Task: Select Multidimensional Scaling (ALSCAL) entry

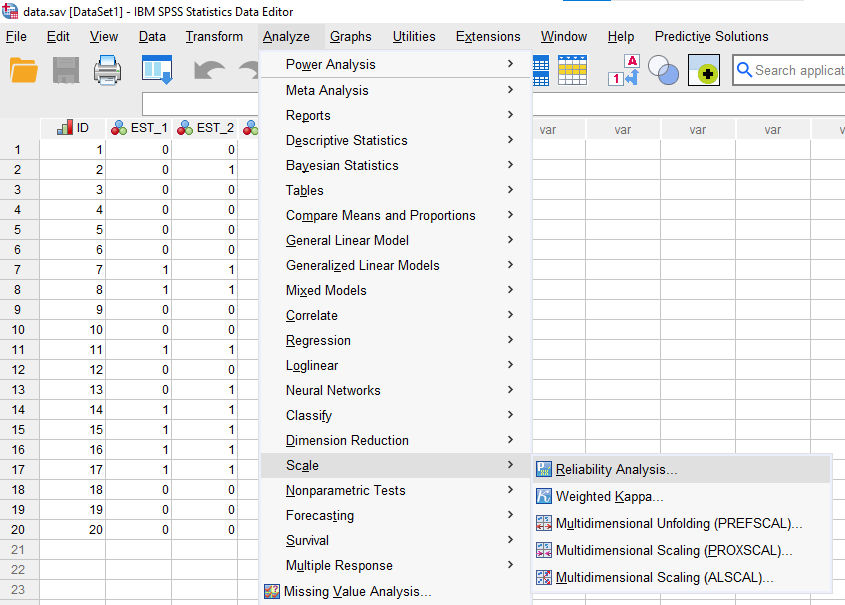Action: point(682,577)
